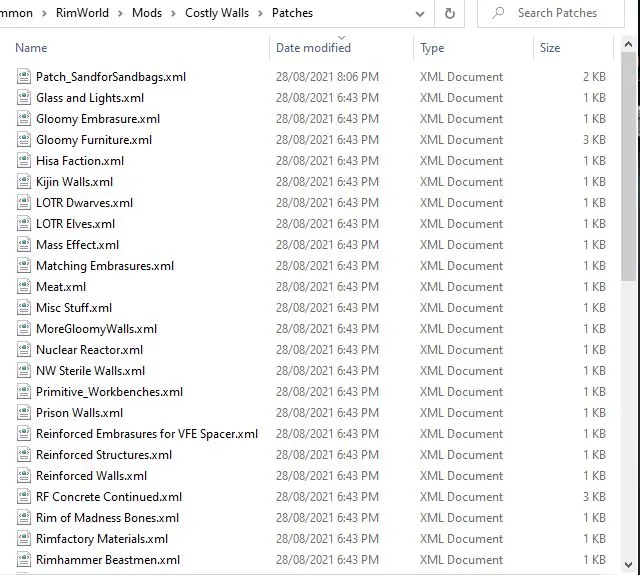Viewport: 640px width, 575px height.
Task: Expand the chevron after Costly Walls breadcrumb
Action: (263, 14)
